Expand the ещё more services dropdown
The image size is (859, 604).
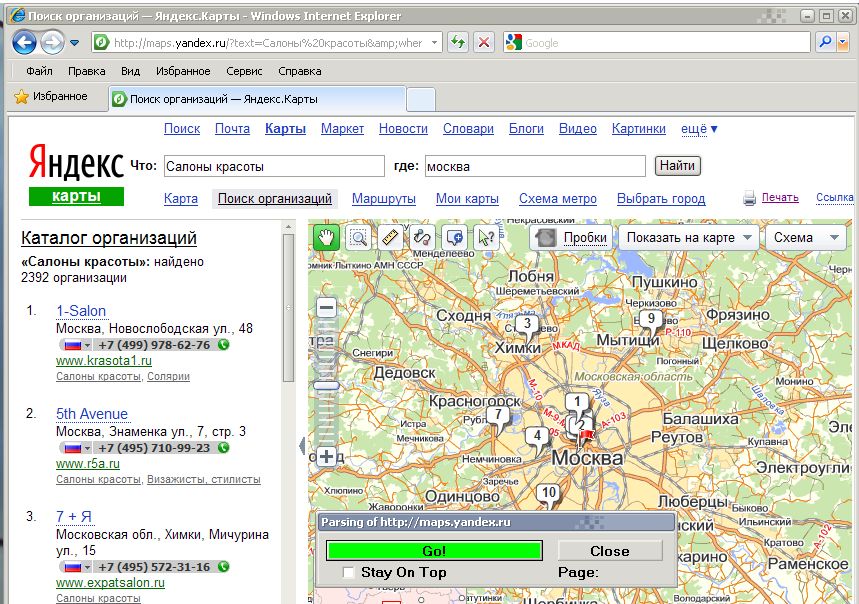click(x=699, y=129)
